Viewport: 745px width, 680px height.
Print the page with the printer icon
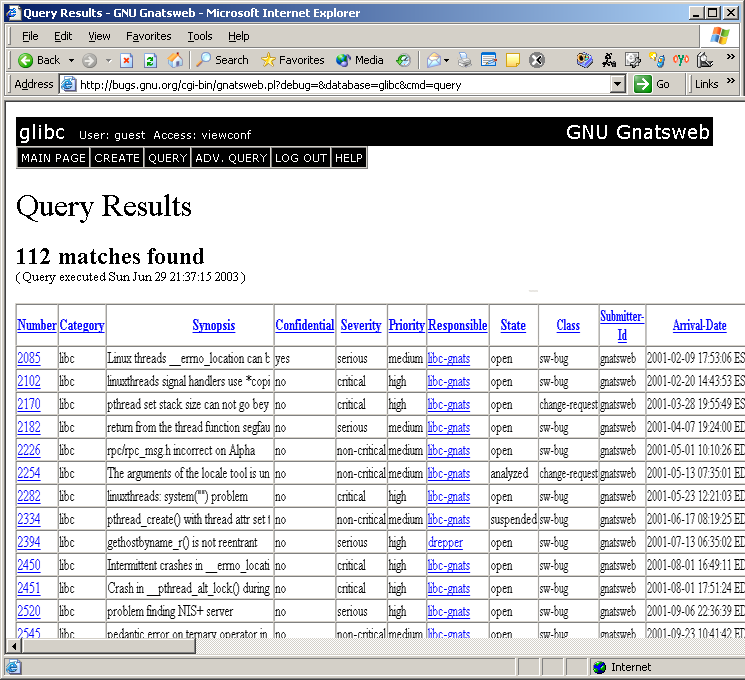(465, 60)
